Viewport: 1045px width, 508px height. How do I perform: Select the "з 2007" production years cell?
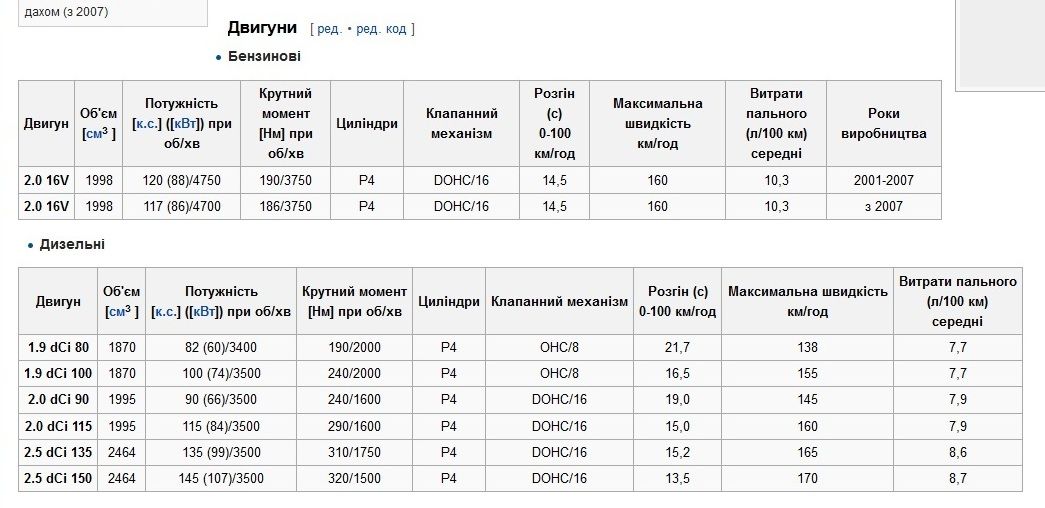click(x=883, y=207)
